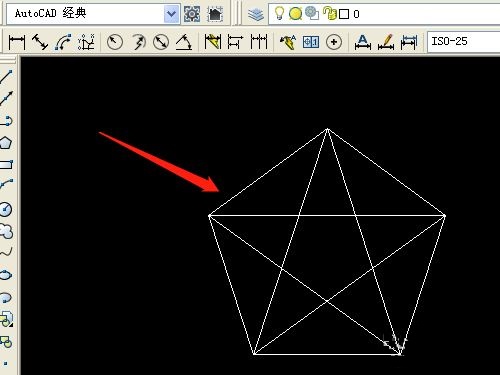Click the Dimension Text Edit pencil icon
500x375 pixels.
386,42
